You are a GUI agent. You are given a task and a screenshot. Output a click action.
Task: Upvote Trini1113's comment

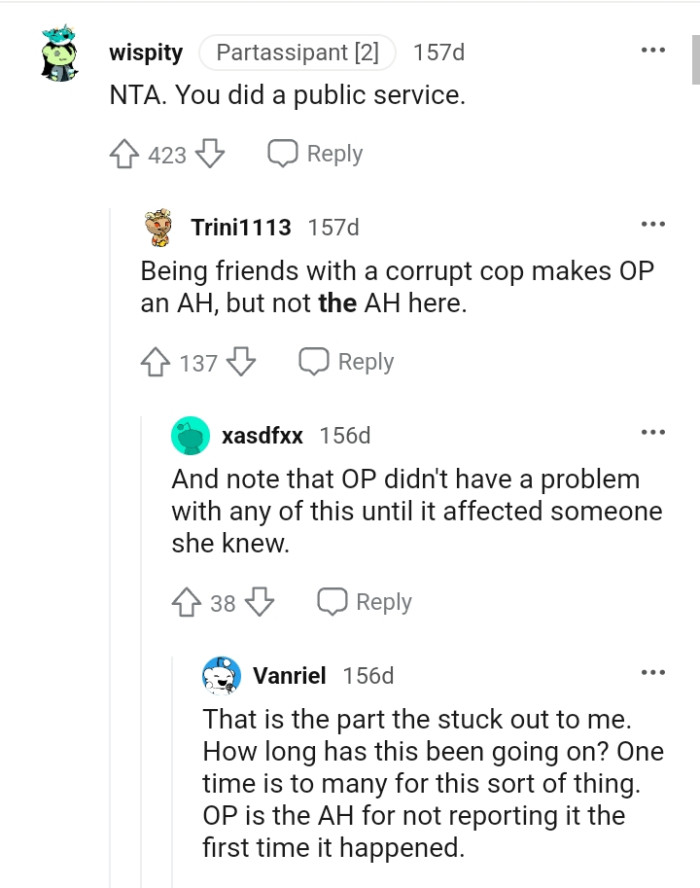(155, 362)
